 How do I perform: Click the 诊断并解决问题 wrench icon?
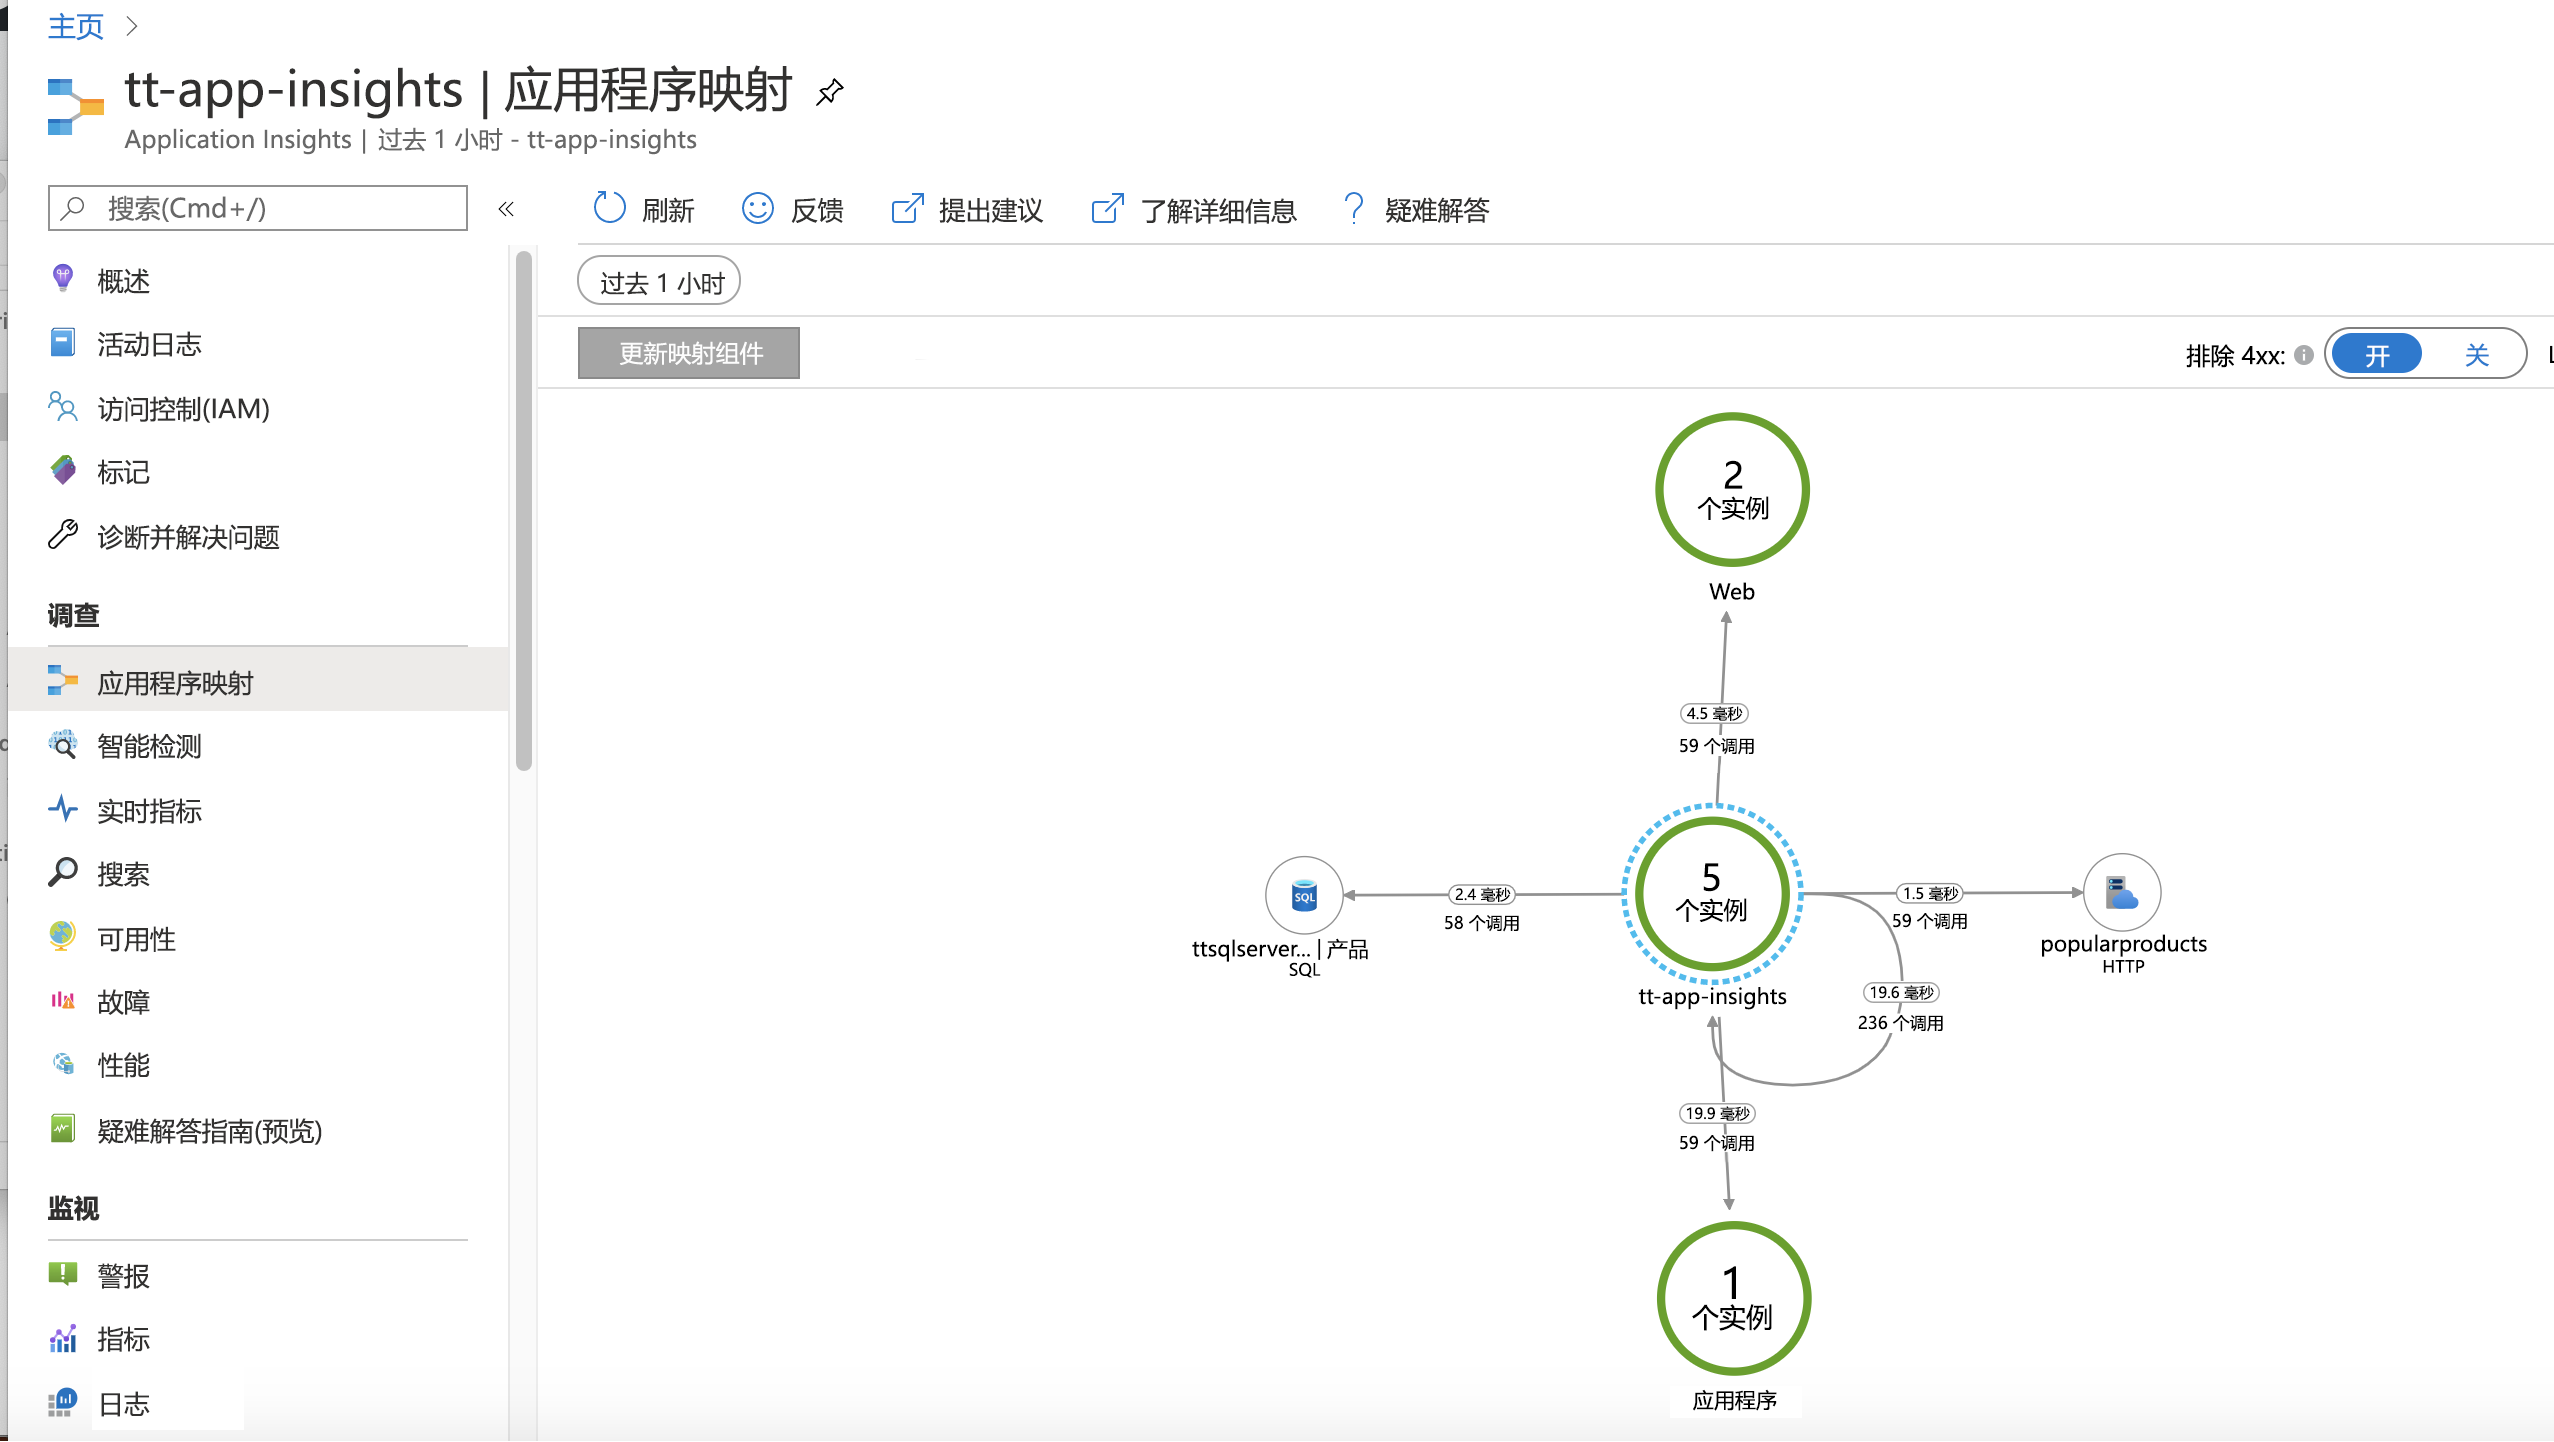coord(62,535)
